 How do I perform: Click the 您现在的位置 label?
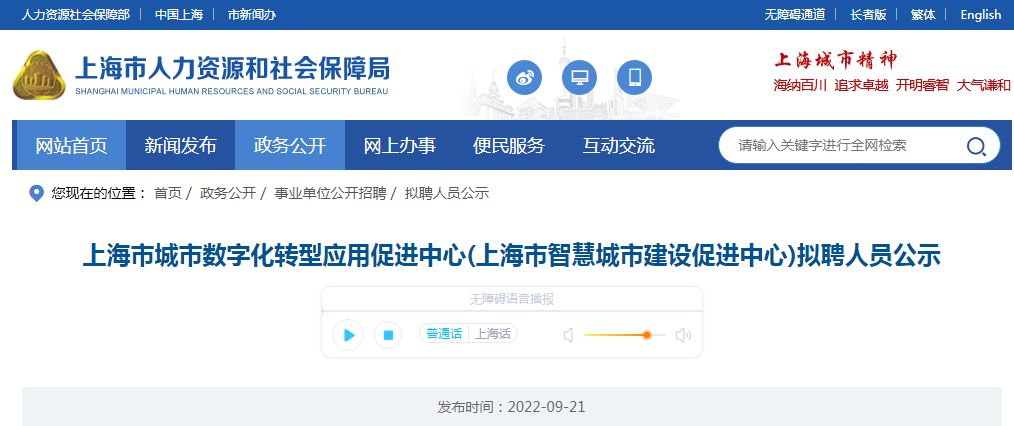point(99,193)
